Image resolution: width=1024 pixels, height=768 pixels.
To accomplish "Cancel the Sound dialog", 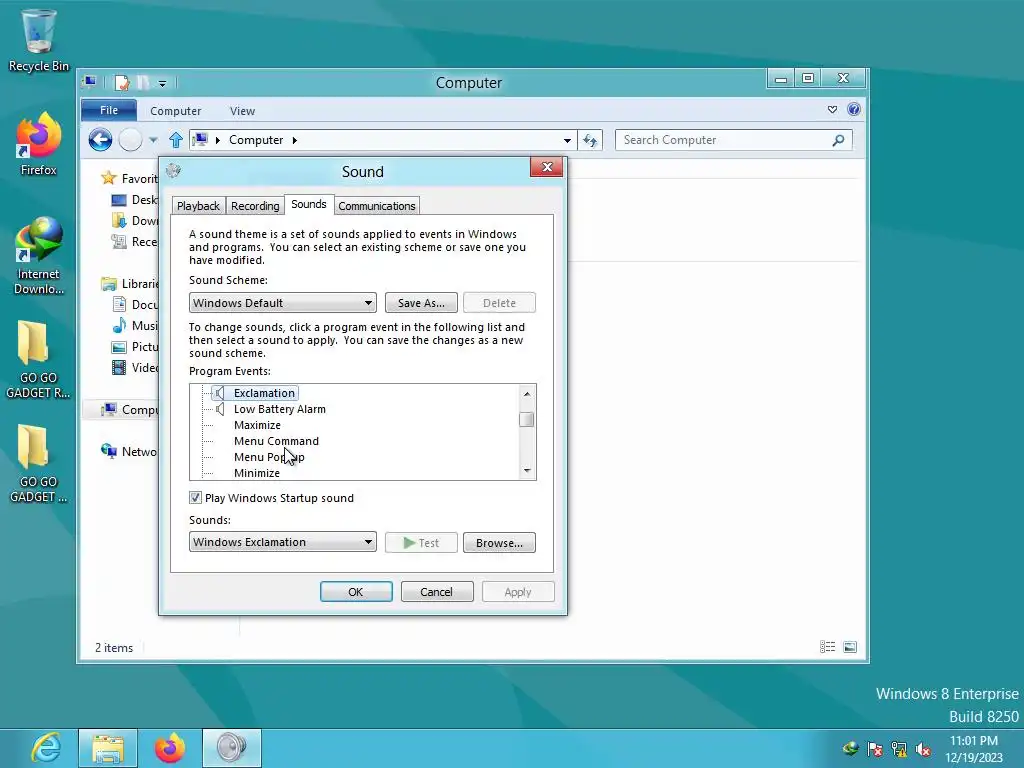I will (437, 592).
